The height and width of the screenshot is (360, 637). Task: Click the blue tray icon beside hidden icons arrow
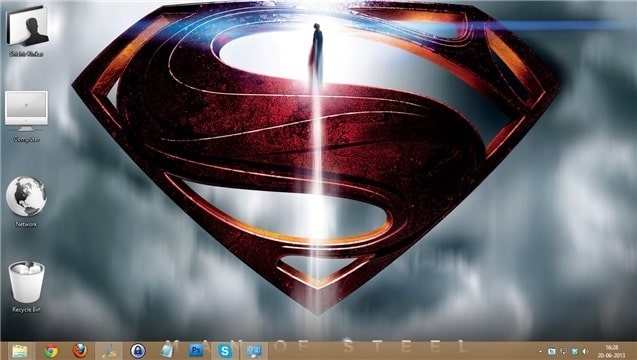552,351
